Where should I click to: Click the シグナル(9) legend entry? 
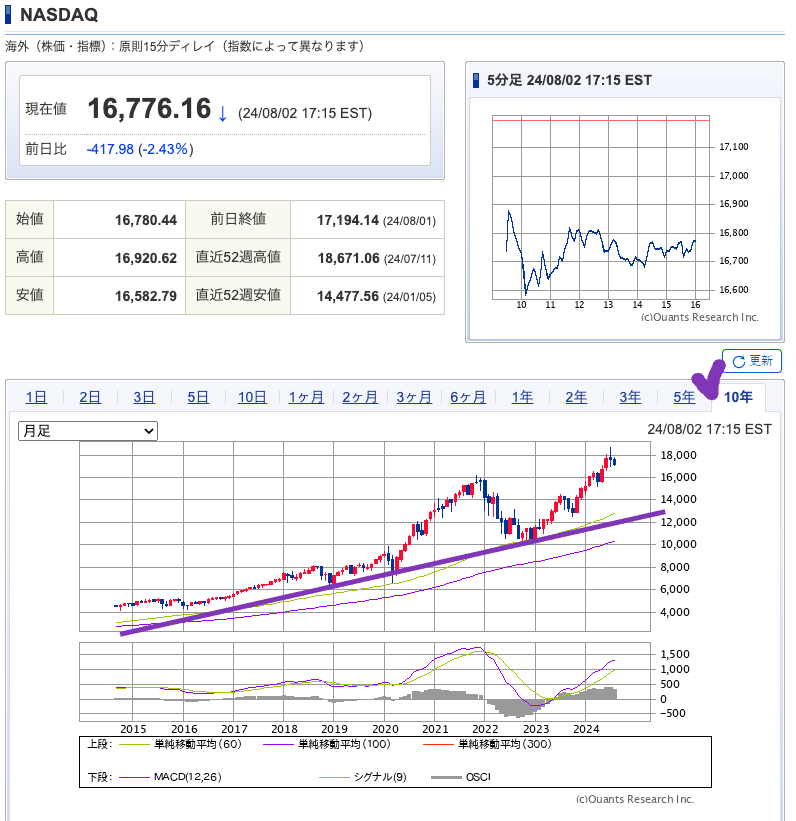[x=362, y=777]
